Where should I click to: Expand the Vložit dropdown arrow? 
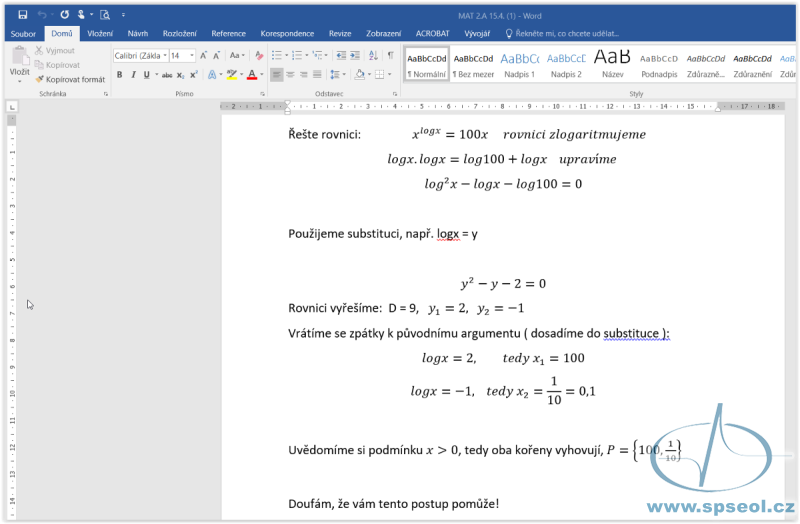[19, 81]
